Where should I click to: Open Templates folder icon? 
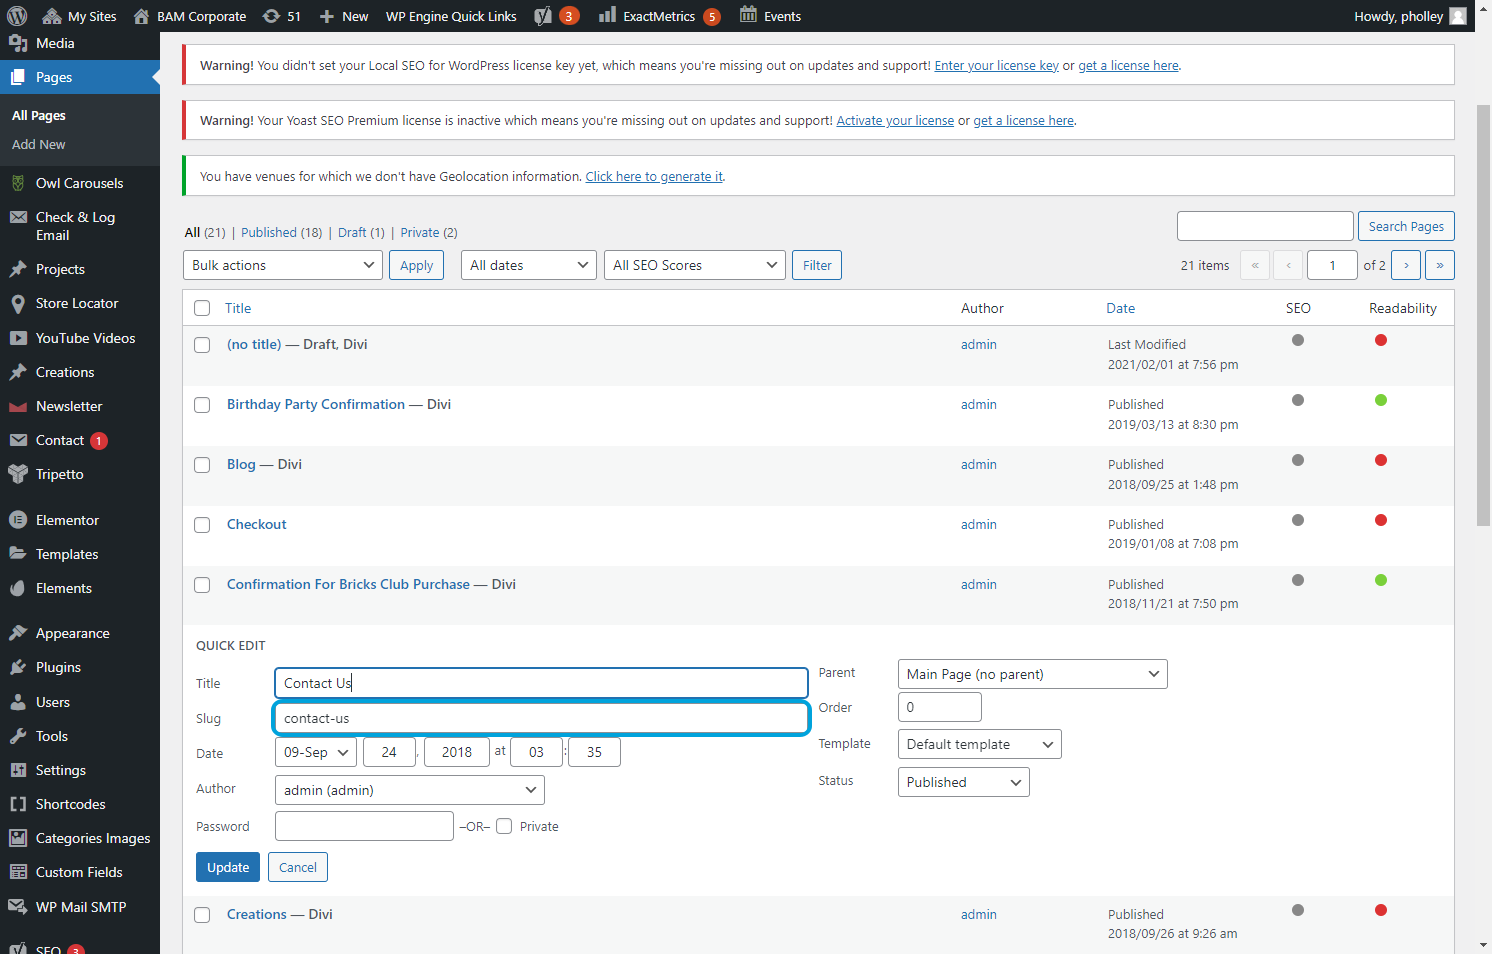(18, 554)
